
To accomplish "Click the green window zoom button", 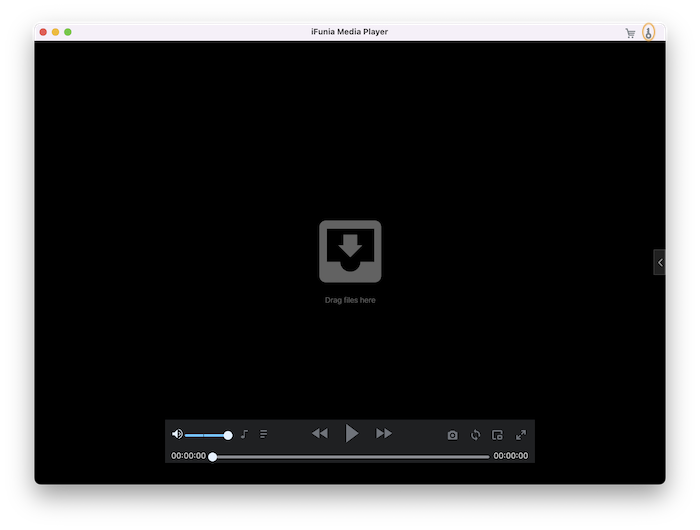I will 68,32.
